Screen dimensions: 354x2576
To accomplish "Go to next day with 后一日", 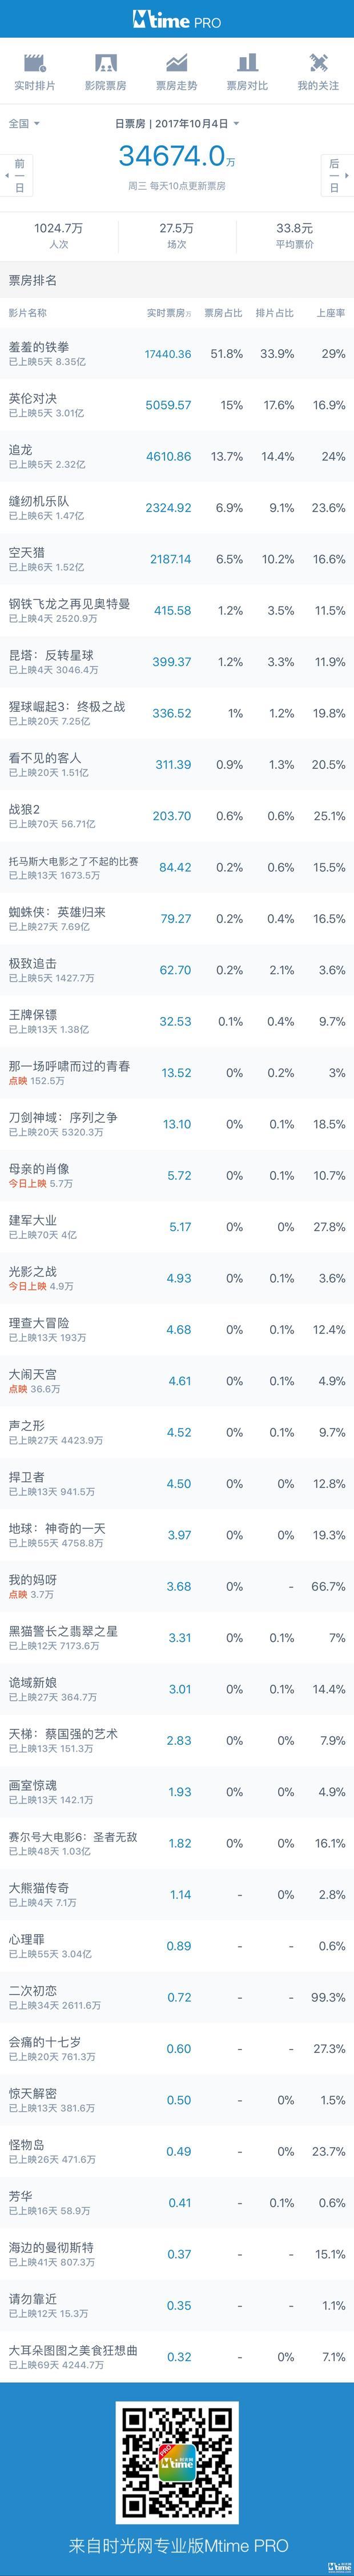I will point(334,174).
